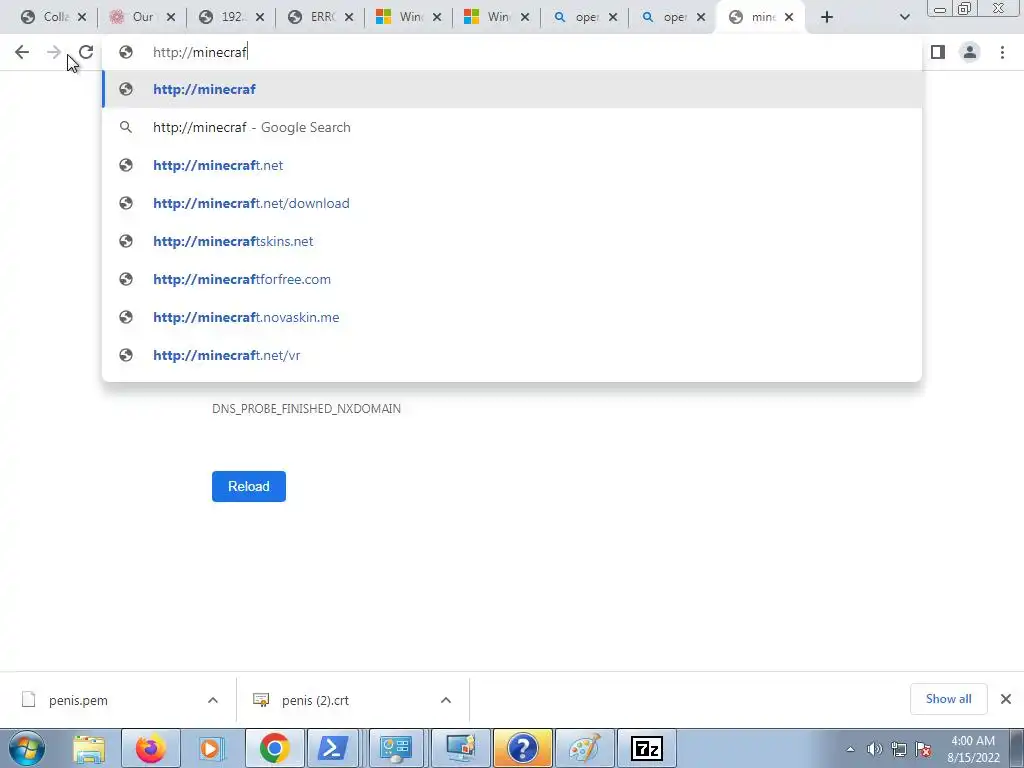
Task: Close the downloads bar
Action: pos(1006,699)
